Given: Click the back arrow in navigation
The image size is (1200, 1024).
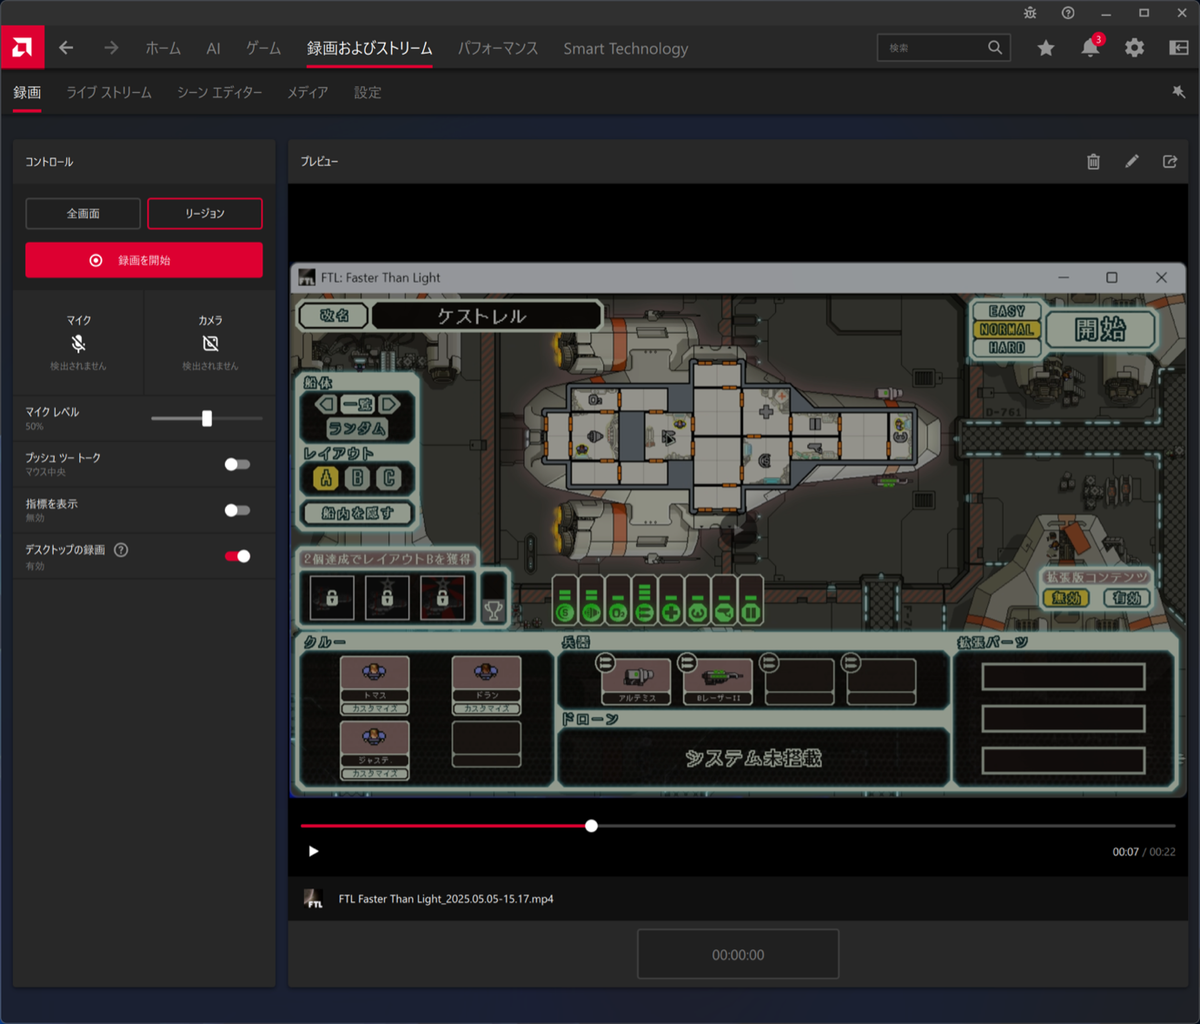Looking at the screenshot, I should 66,48.
